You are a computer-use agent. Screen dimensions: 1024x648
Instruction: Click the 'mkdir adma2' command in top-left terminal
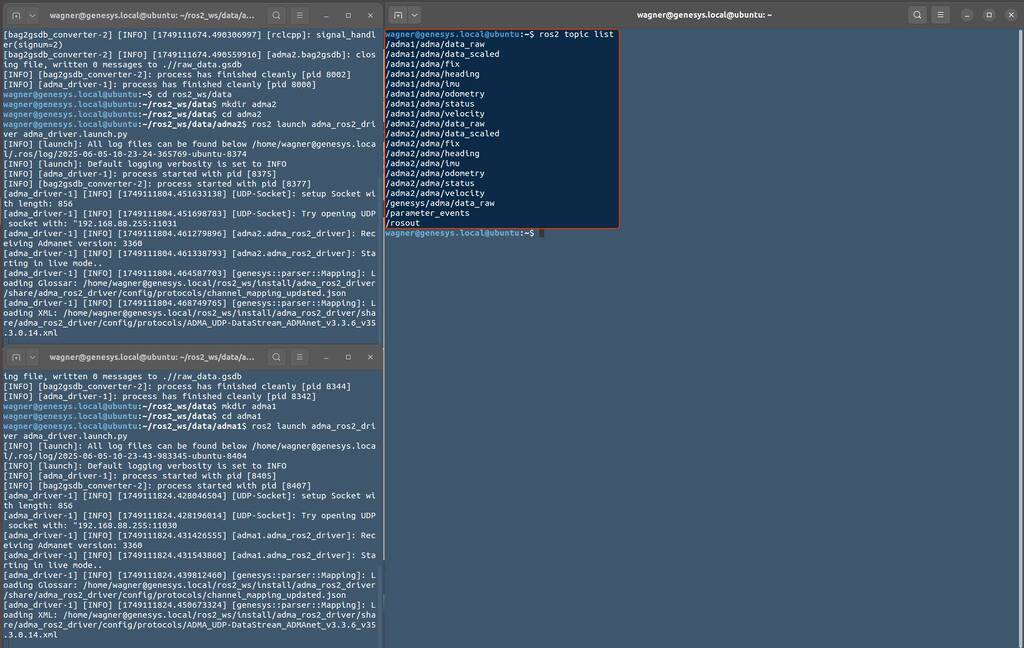pyautogui.click(x=249, y=104)
